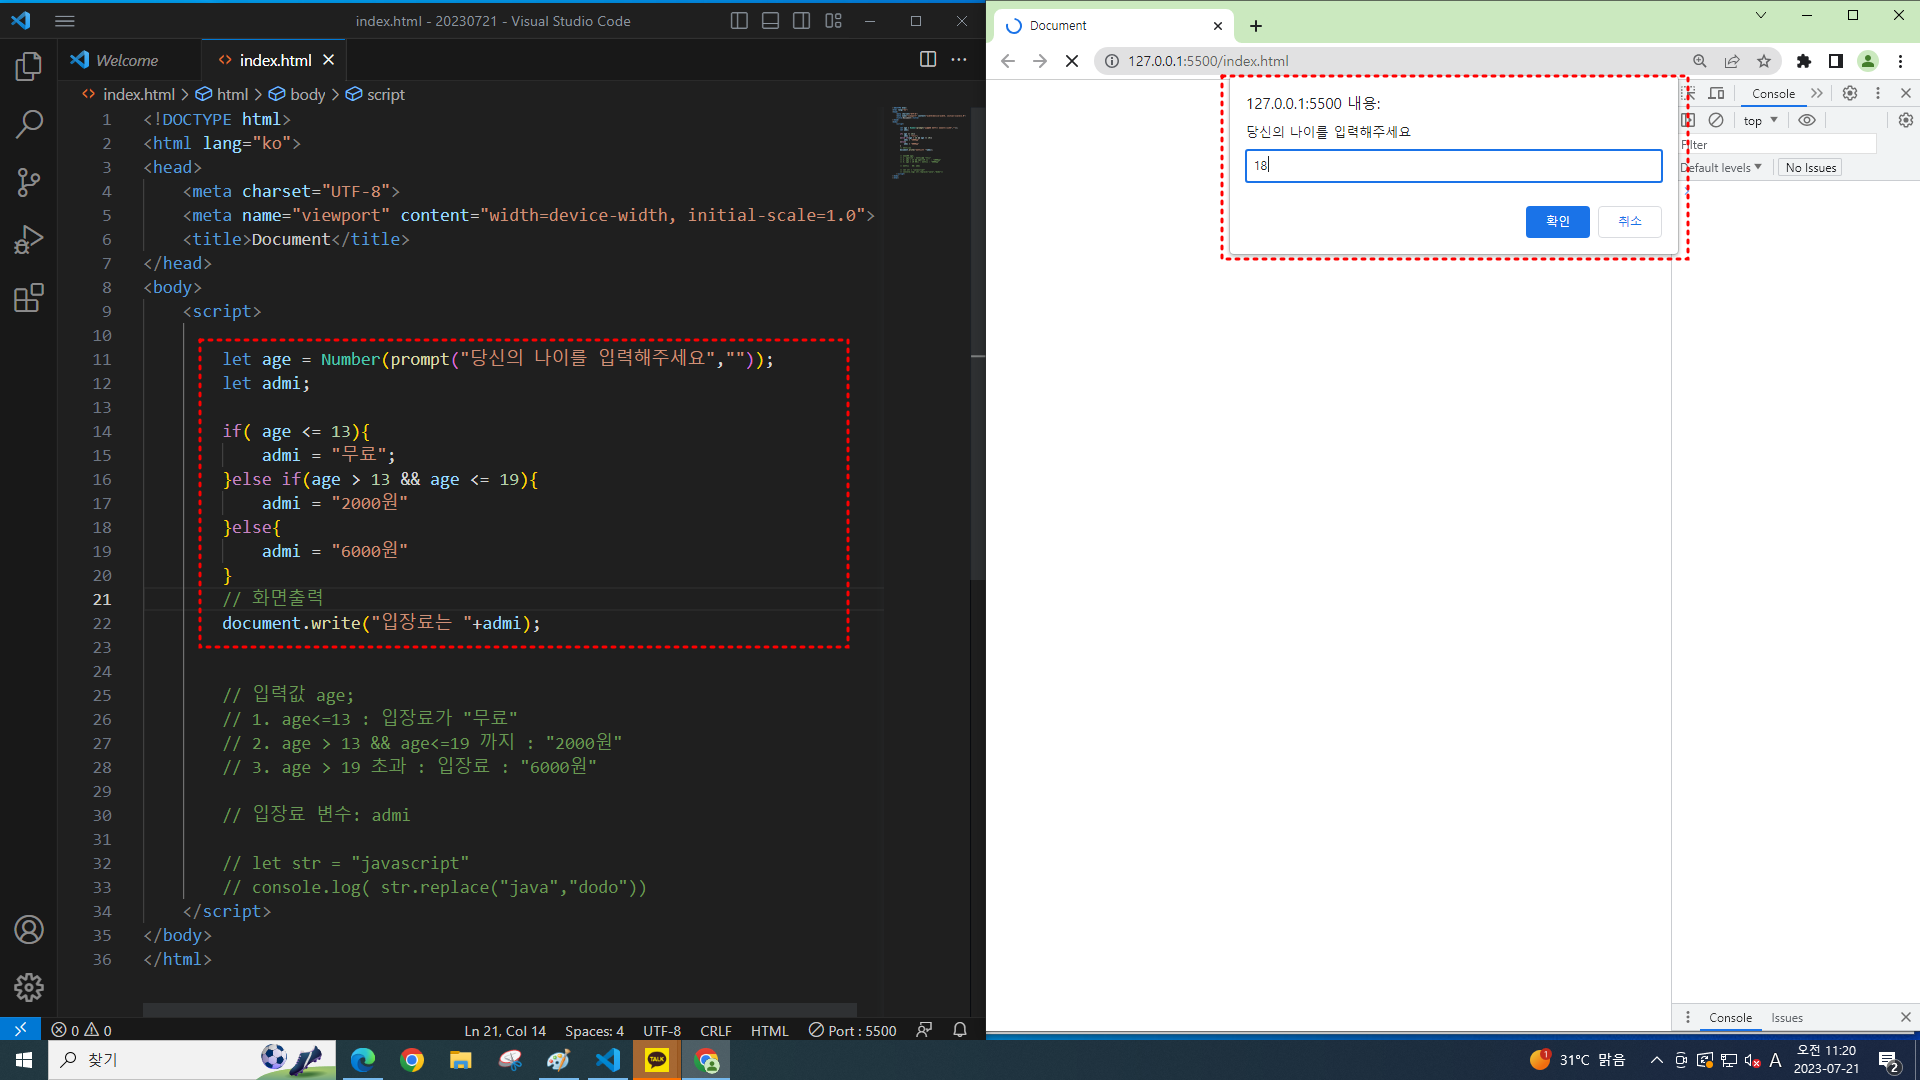
Task: Click the 확인 button in the prompt dialog
Action: click(x=1557, y=221)
